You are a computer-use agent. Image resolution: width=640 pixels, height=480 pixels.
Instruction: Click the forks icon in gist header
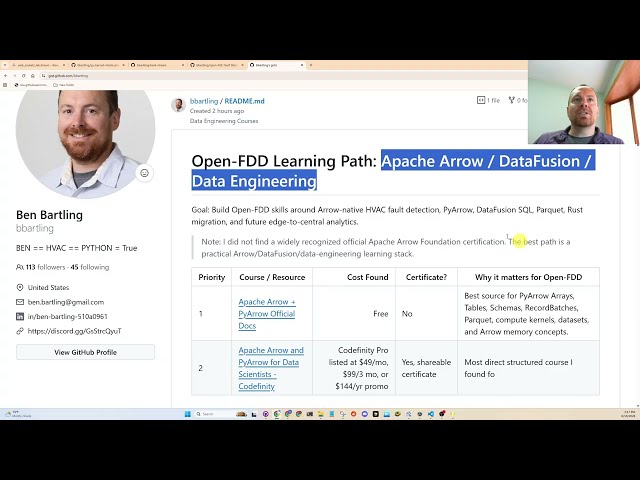click(x=511, y=100)
